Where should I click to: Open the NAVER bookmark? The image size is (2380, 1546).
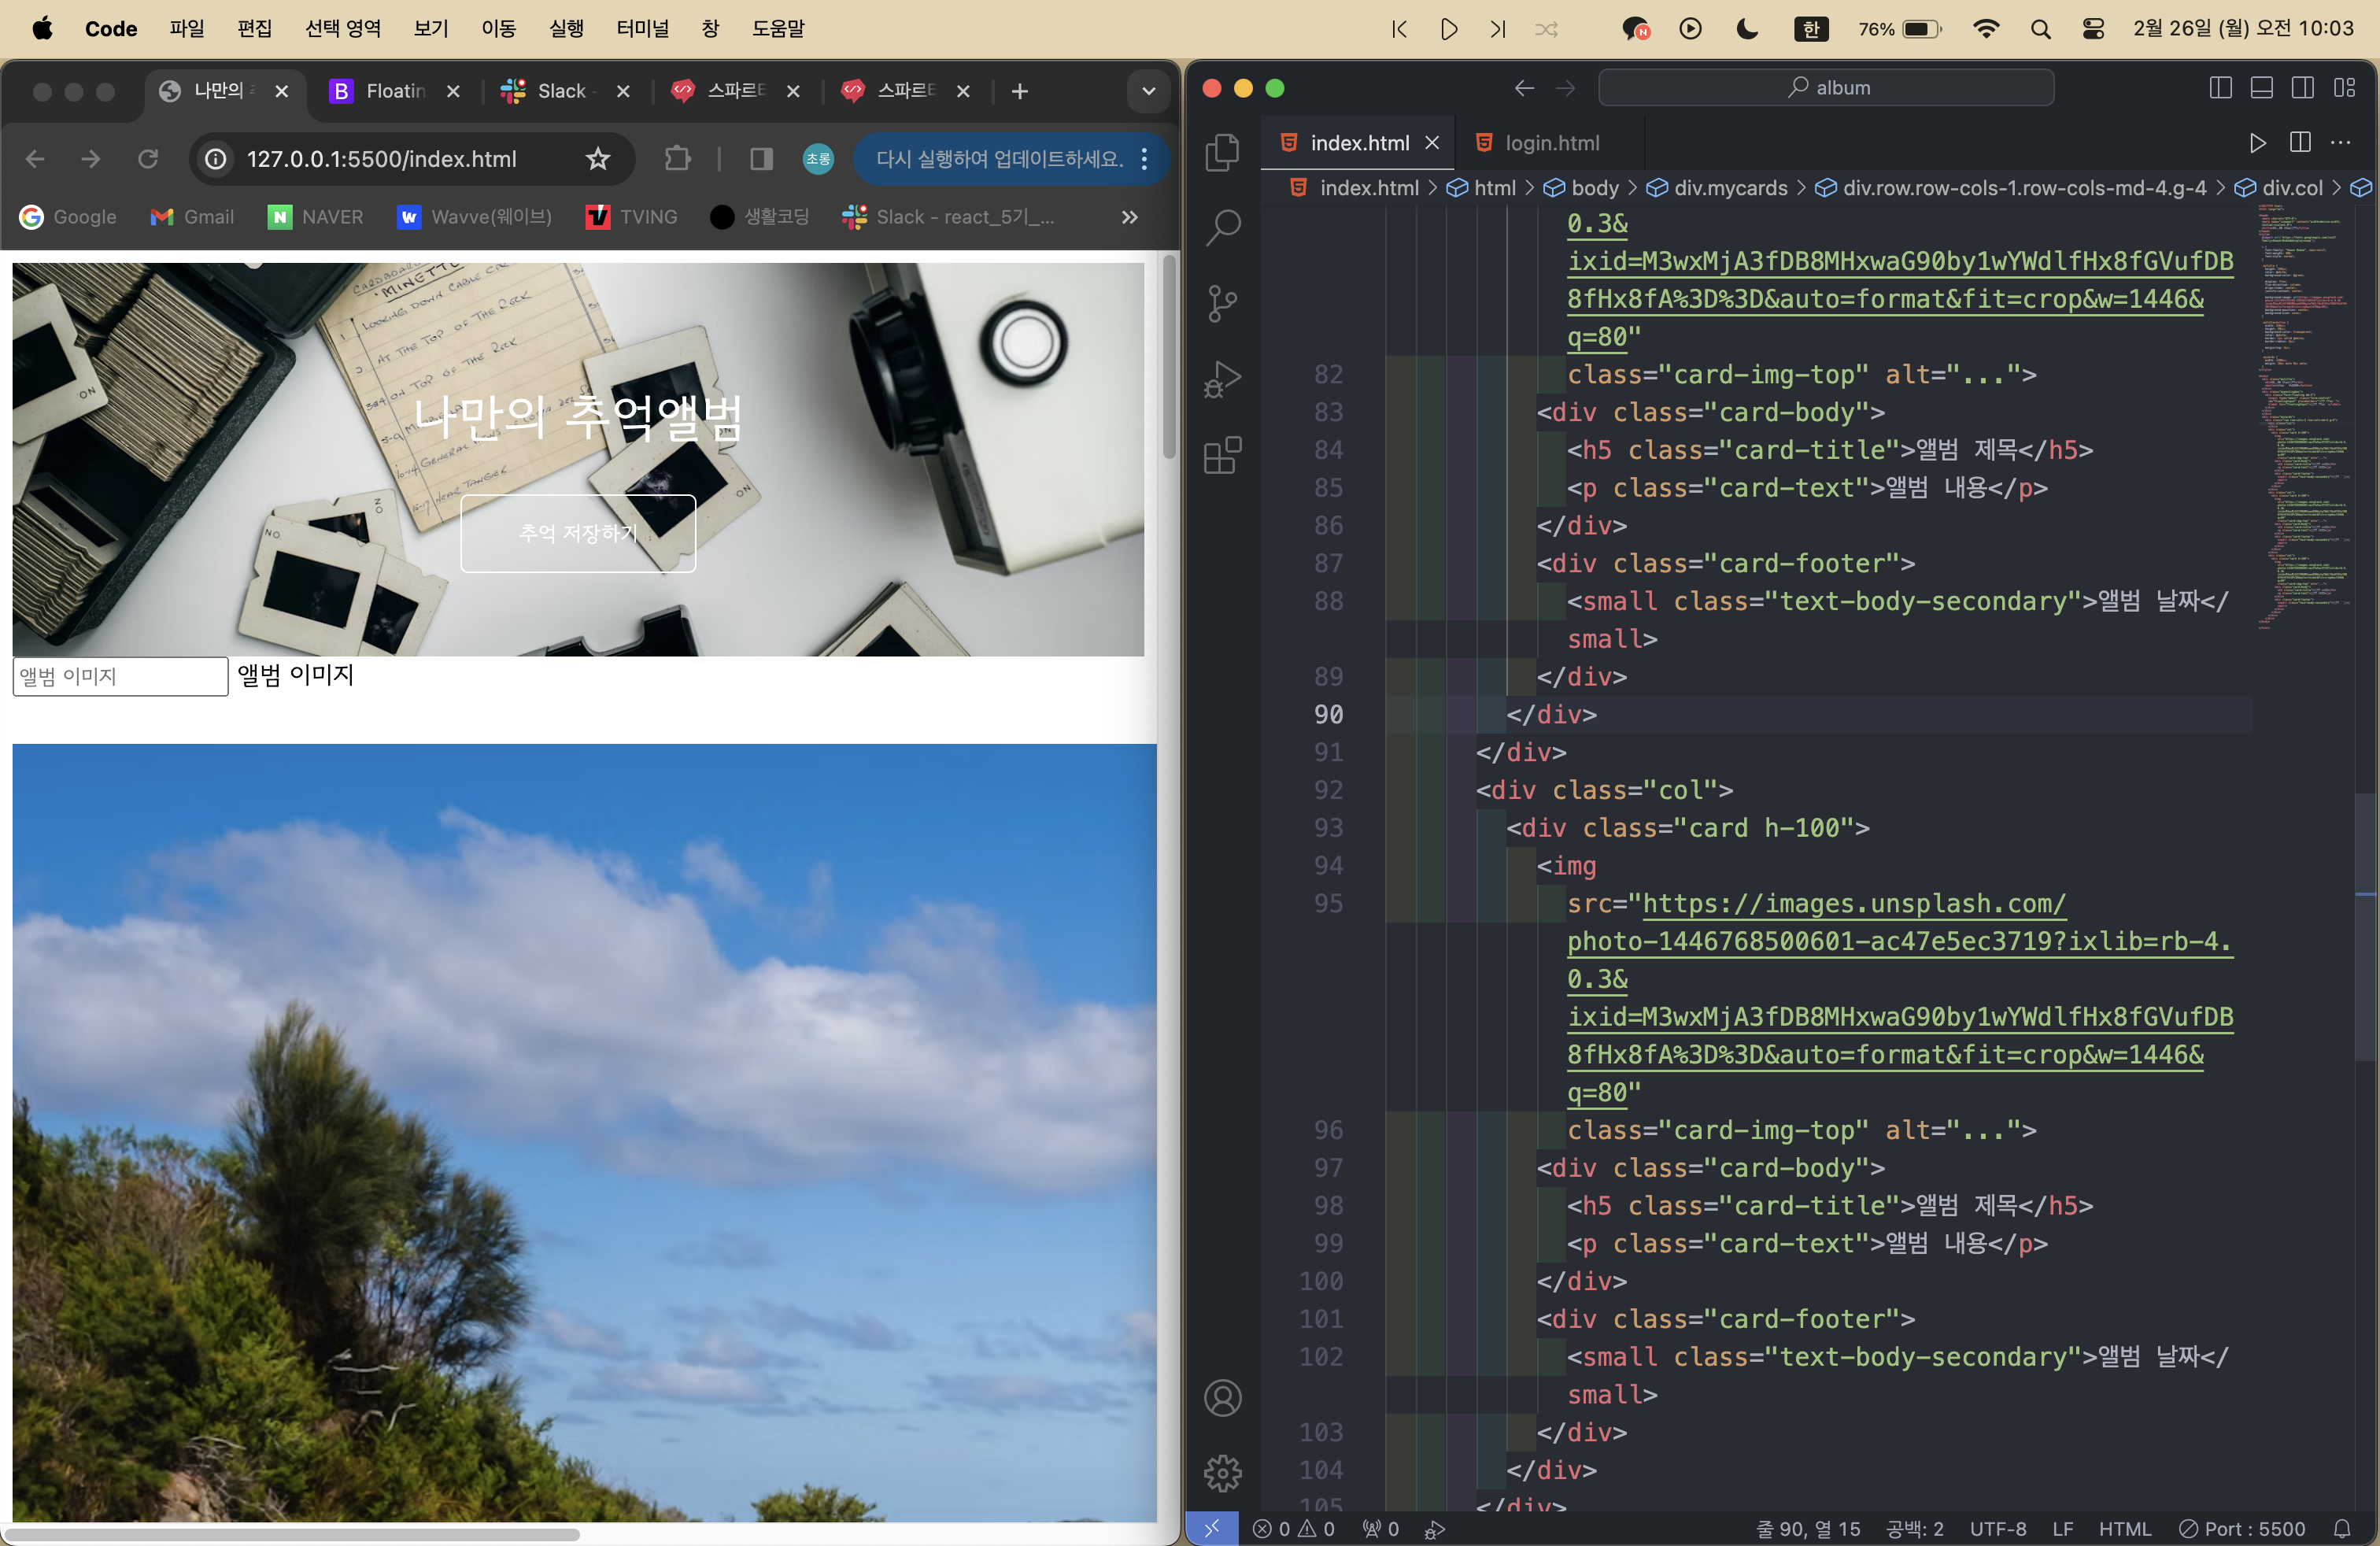[316, 217]
